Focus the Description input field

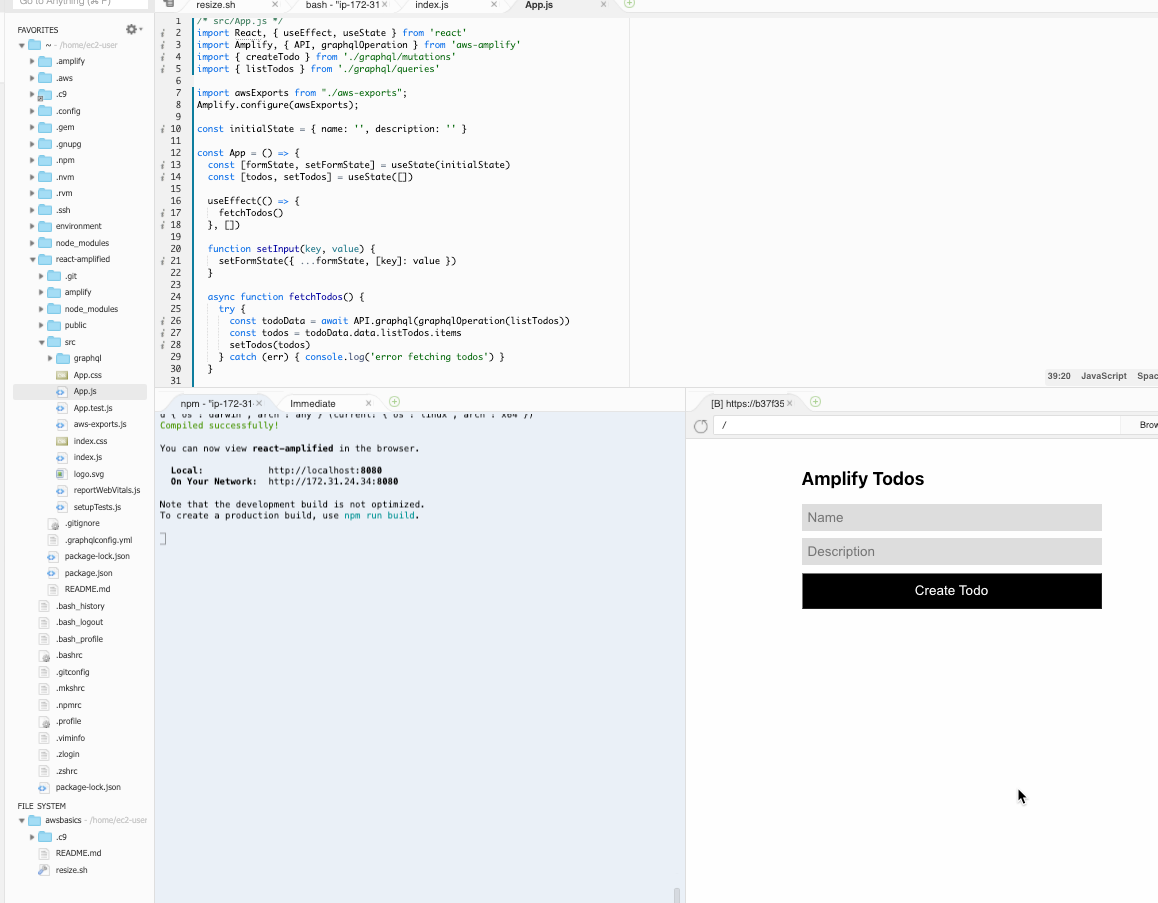951,552
